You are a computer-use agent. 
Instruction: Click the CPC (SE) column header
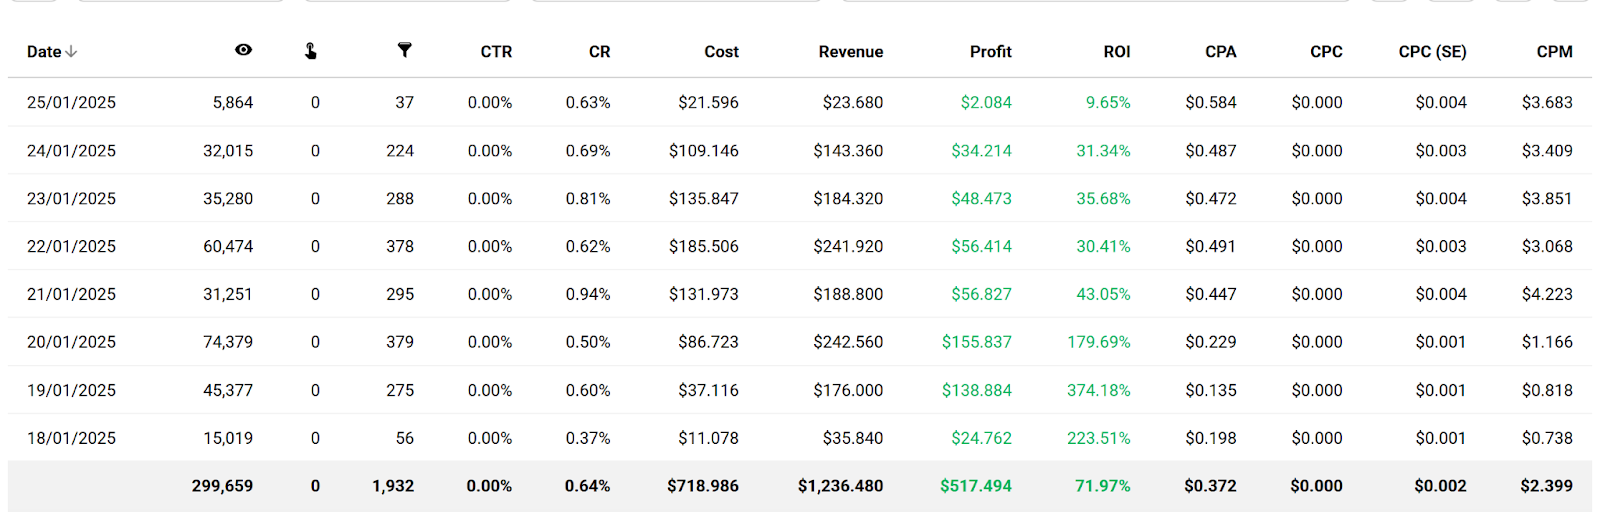[1432, 52]
